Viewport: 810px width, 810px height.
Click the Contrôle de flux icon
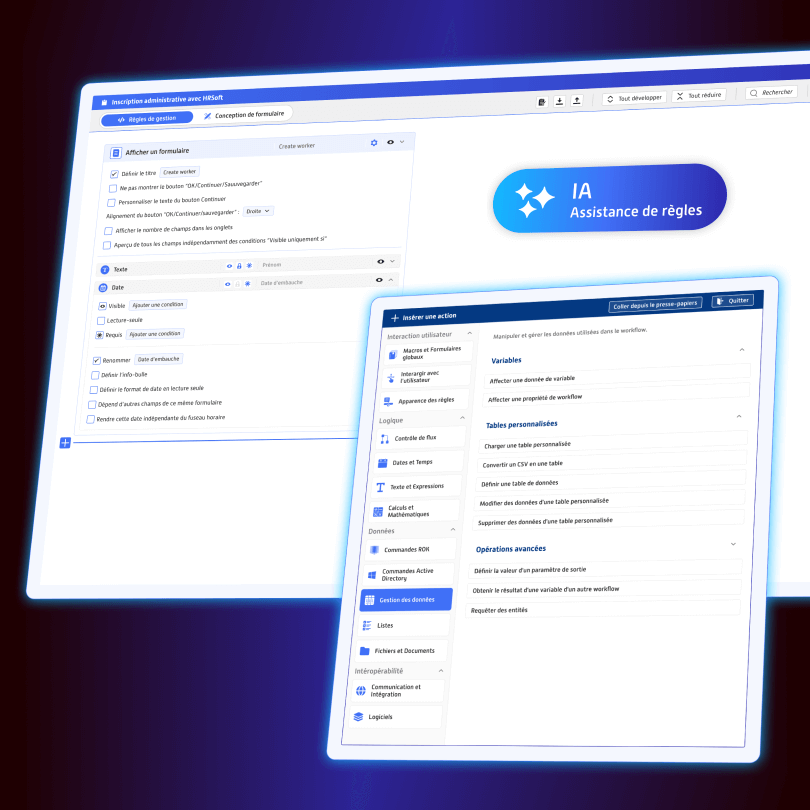click(385, 438)
